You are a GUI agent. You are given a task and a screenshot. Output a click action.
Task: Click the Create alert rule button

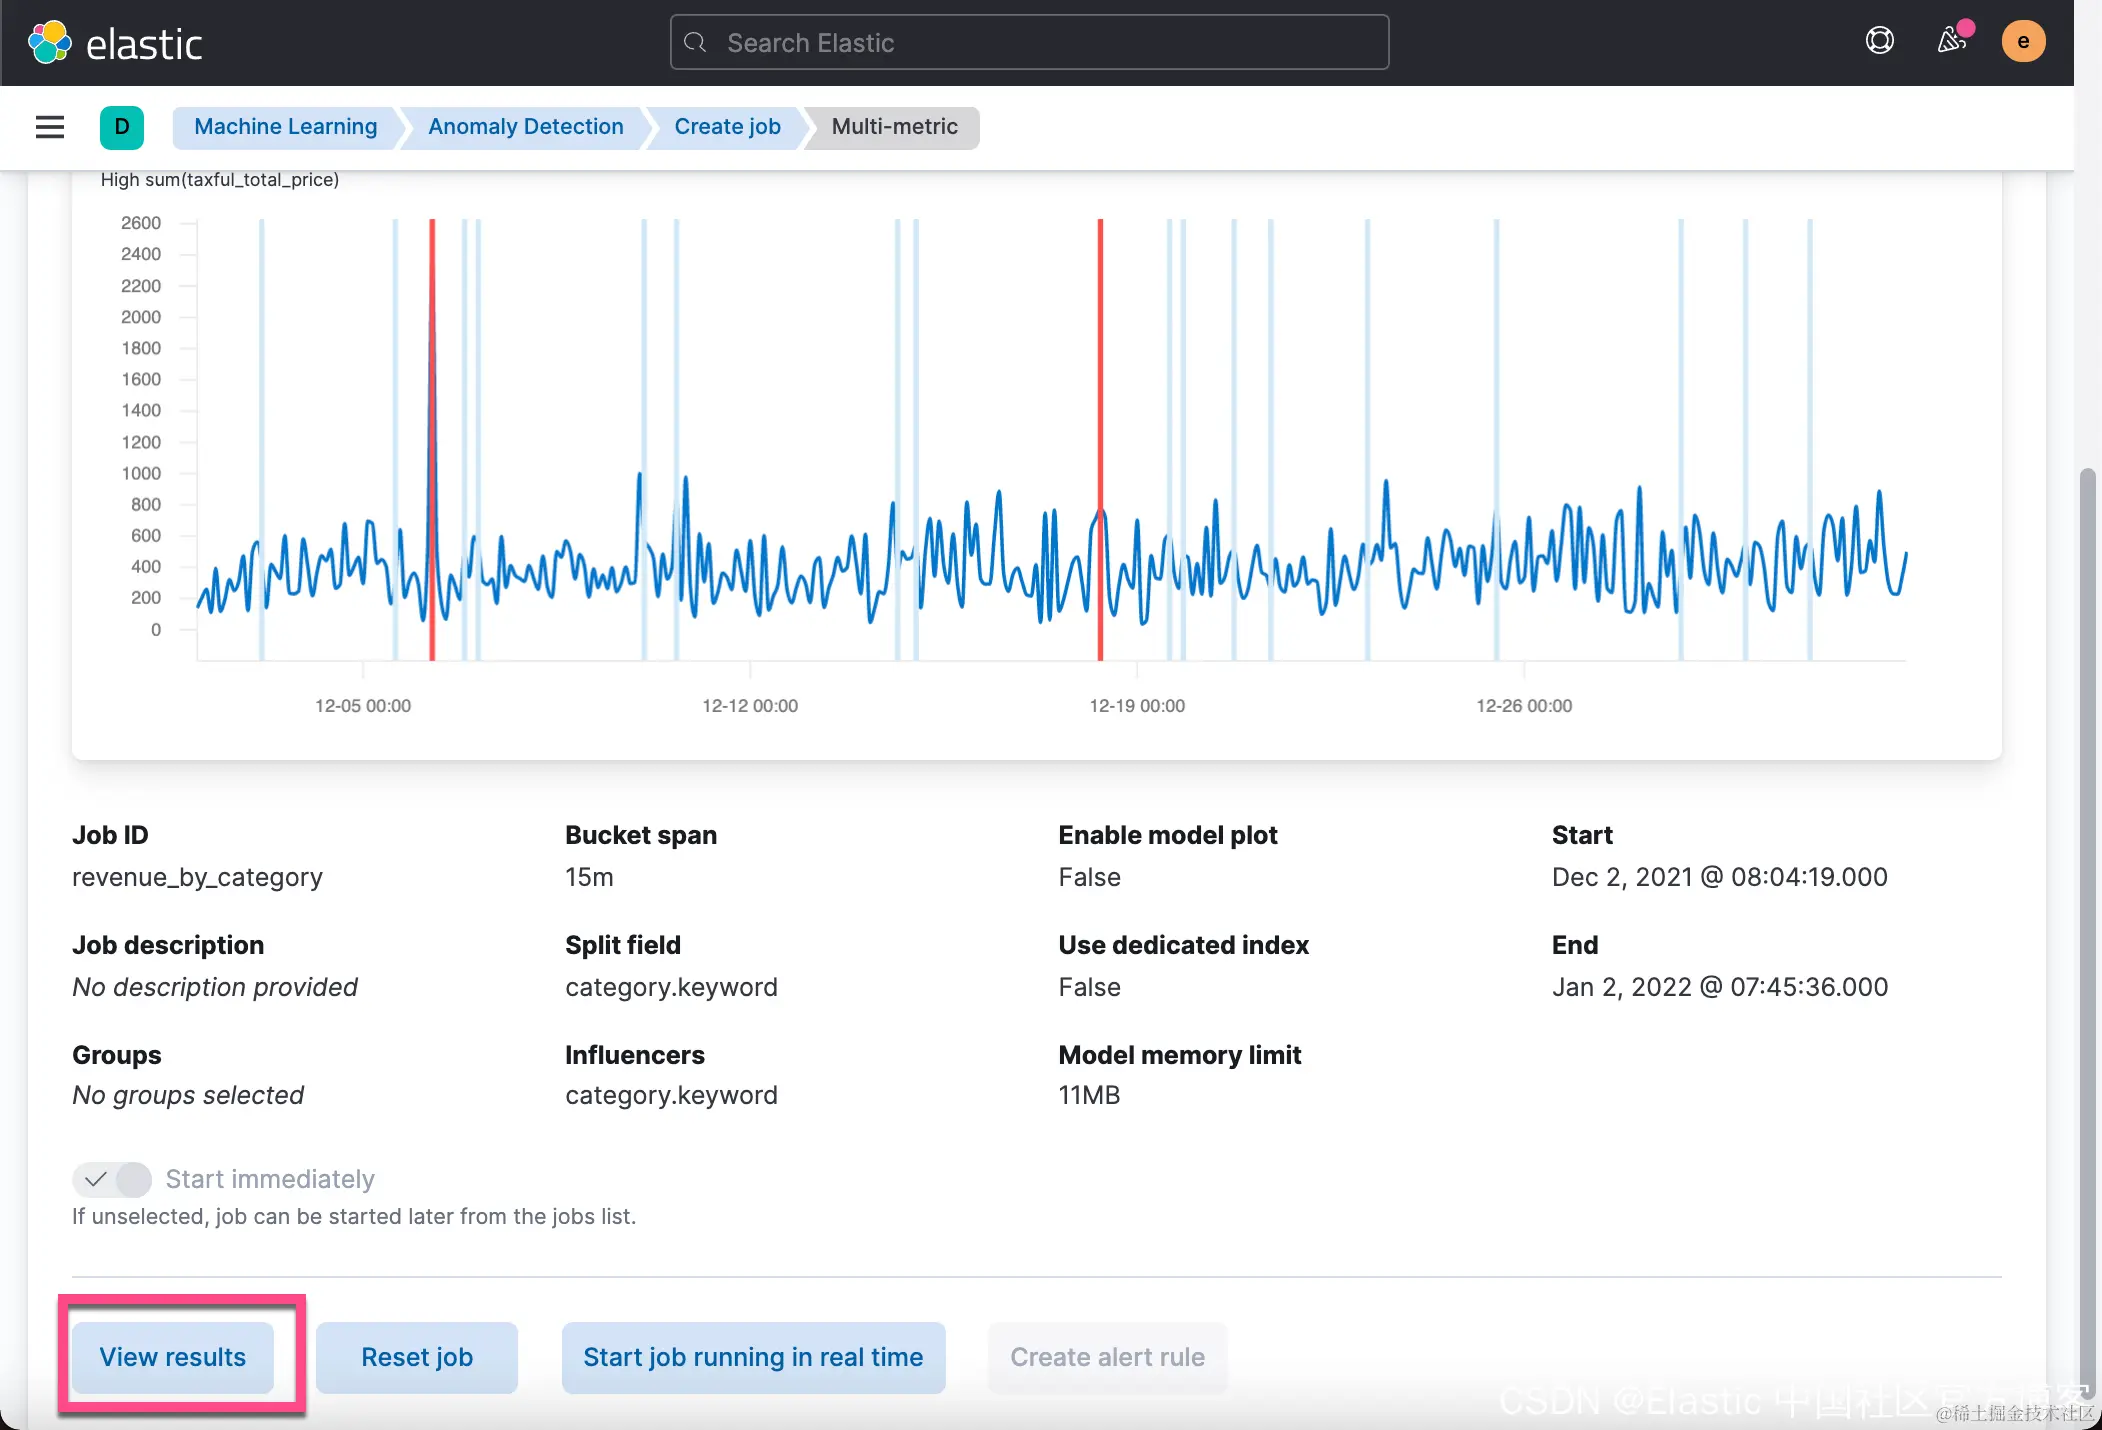[x=1107, y=1357]
